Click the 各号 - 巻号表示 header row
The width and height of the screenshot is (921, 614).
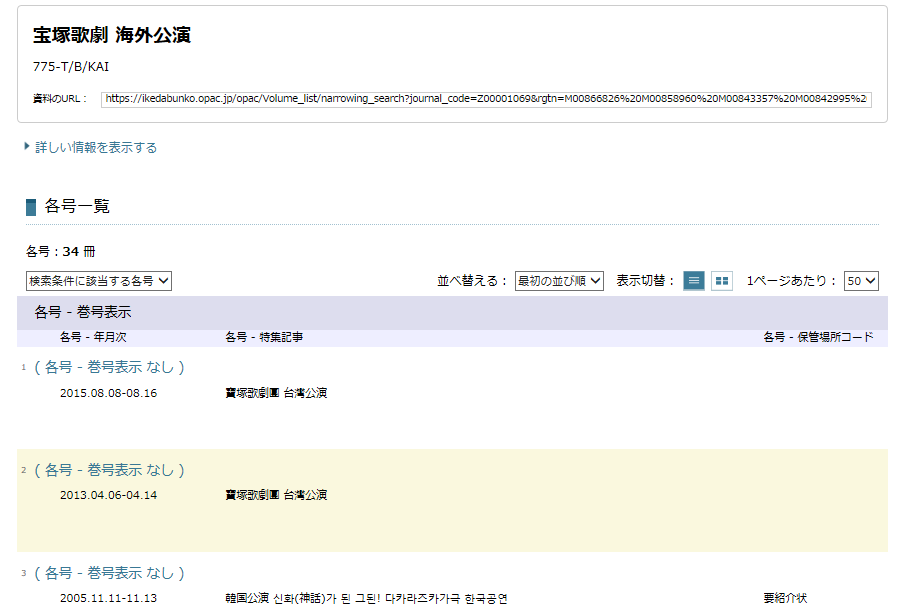452,313
